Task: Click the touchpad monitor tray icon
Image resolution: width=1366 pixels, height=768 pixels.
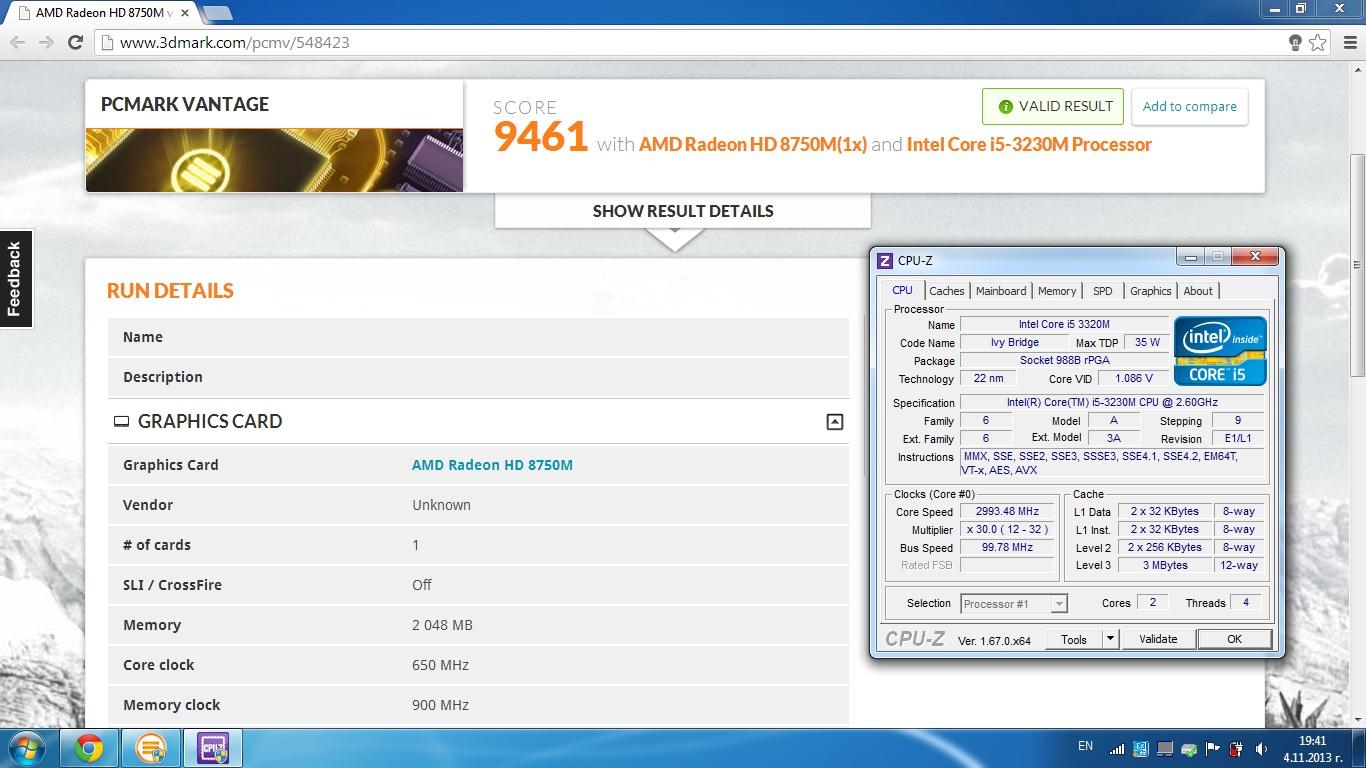Action: [1165, 748]
